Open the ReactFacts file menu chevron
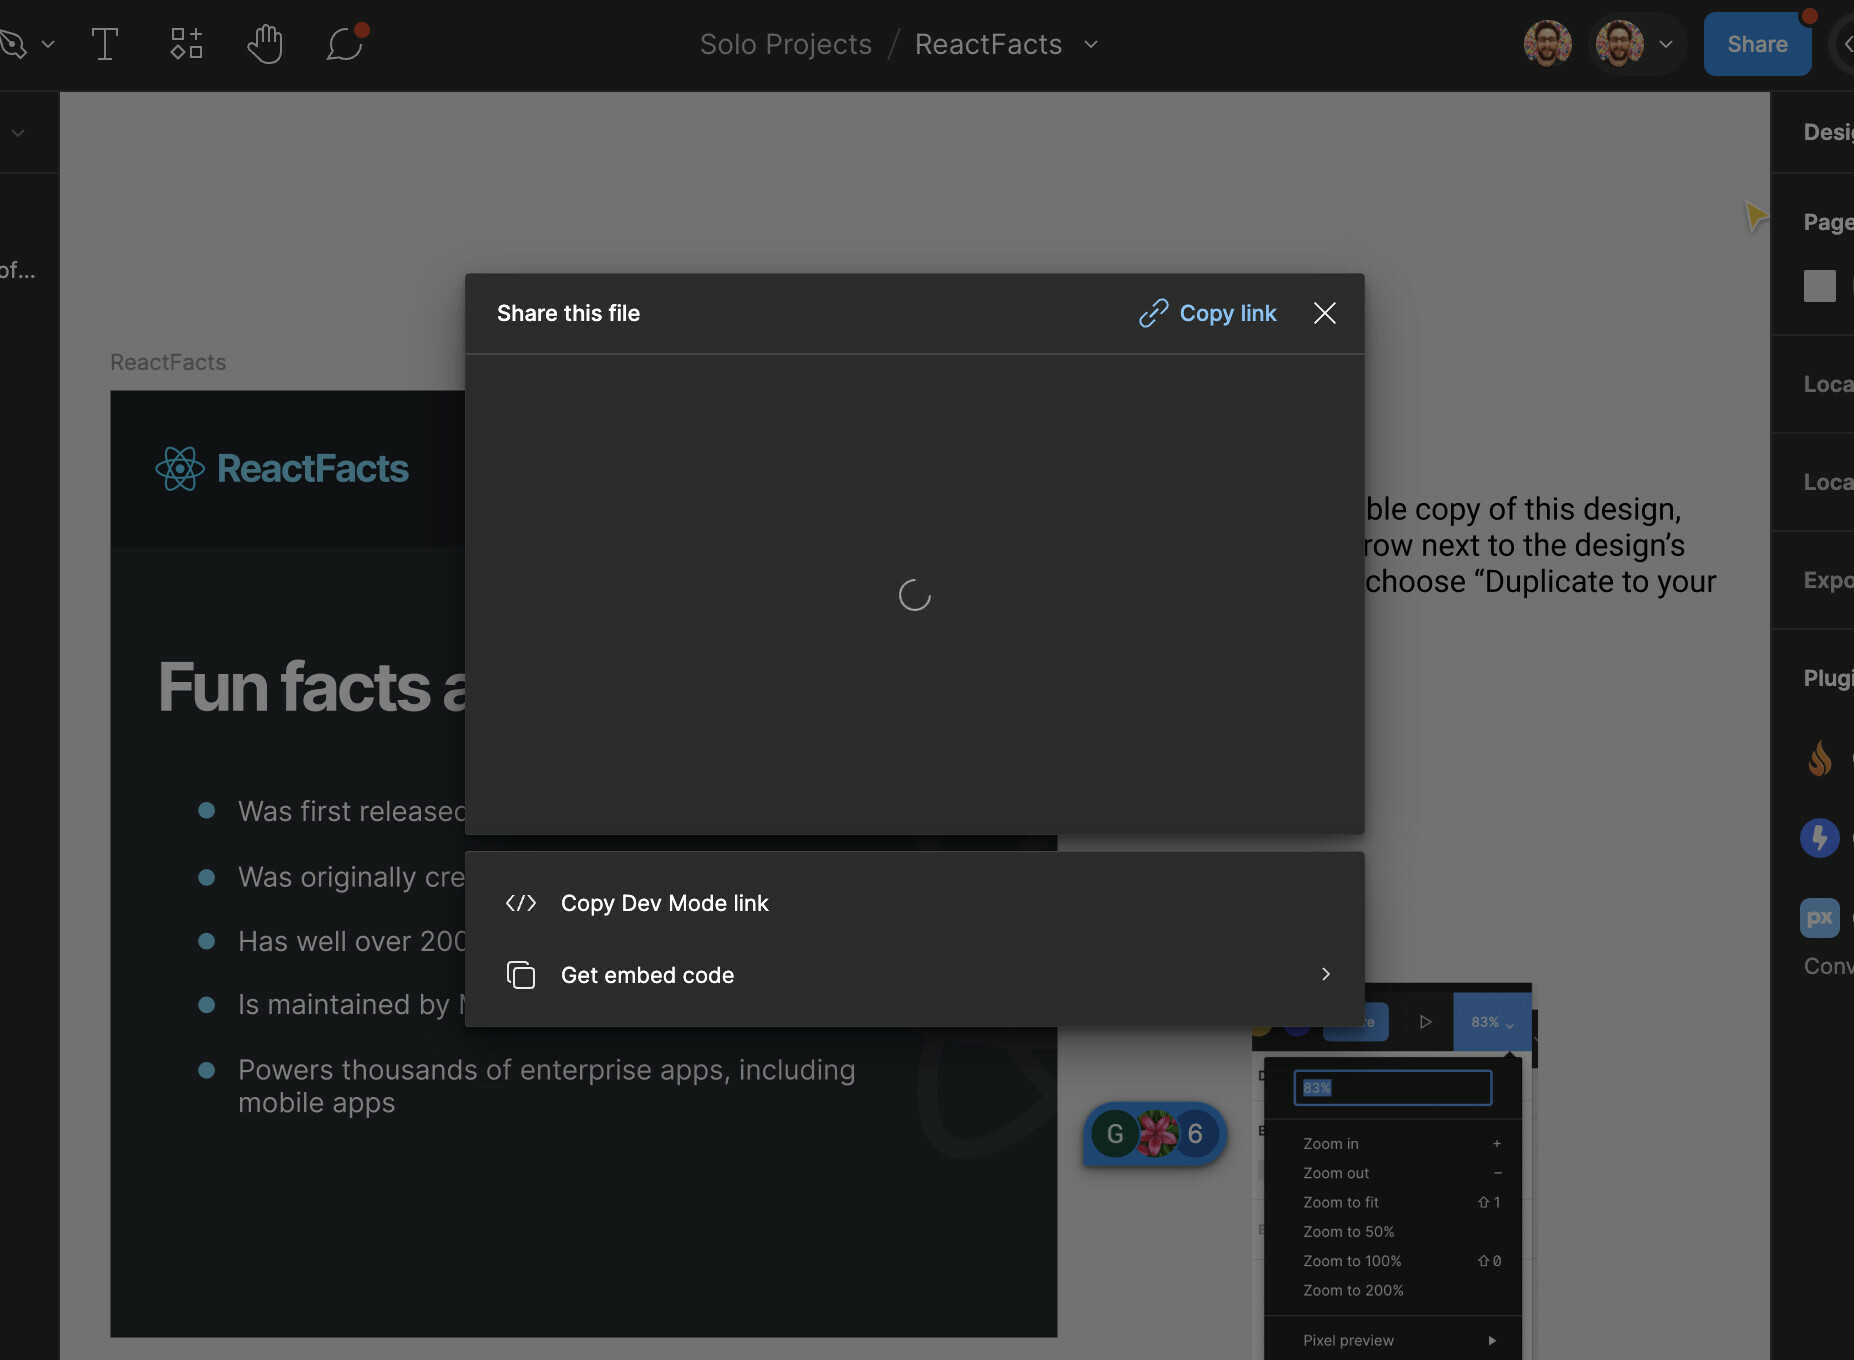Screen dimensions: 1854x1360 coord(1091,44)
